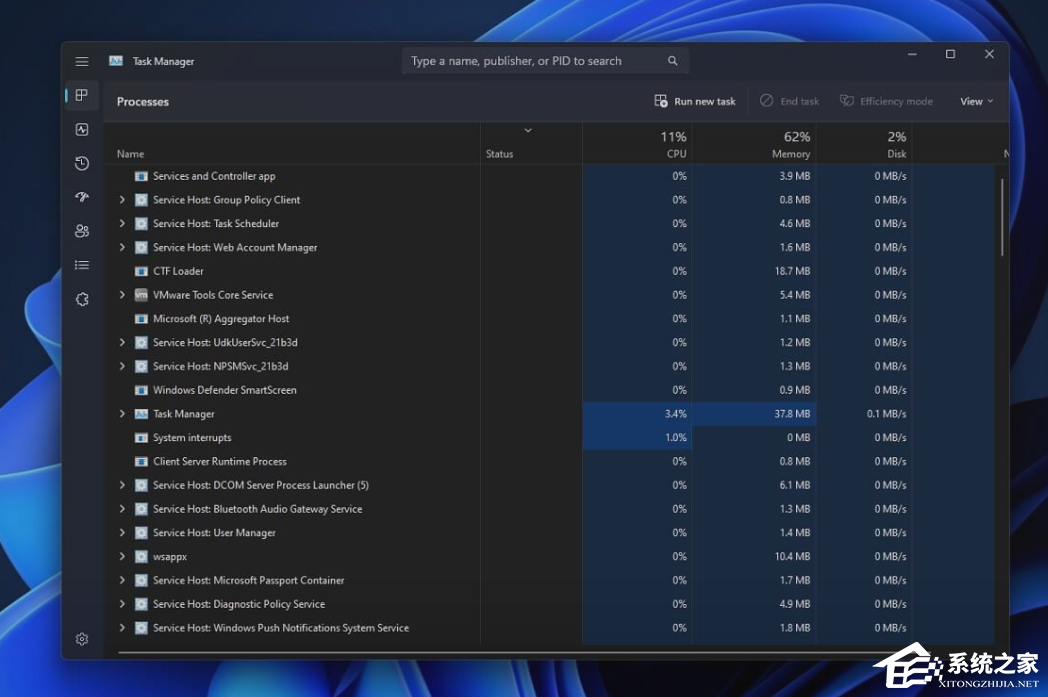Open the Details page in the sidebar
Screen dimensions: 1048x697
(x=82, y=265)
